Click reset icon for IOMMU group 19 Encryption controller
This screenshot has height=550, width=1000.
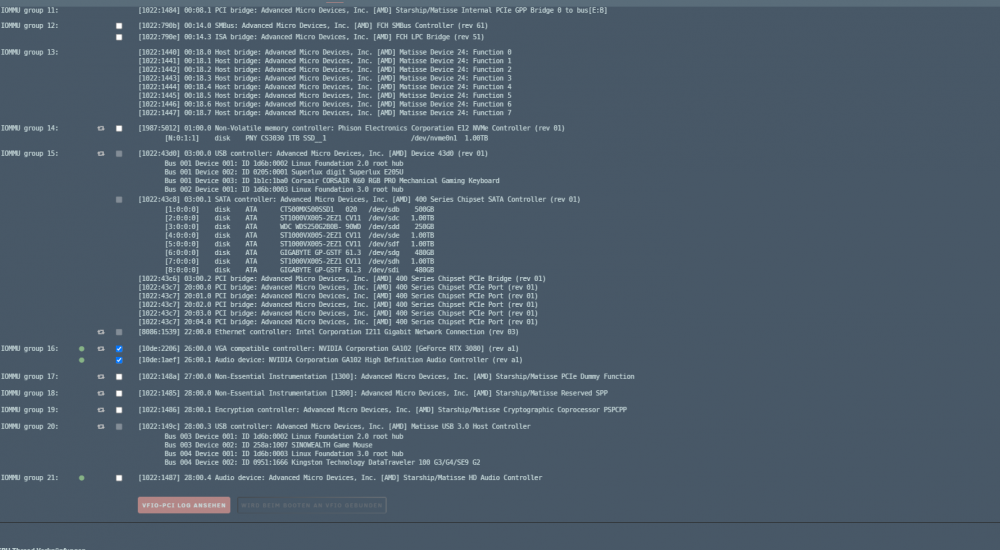[101, 410]
